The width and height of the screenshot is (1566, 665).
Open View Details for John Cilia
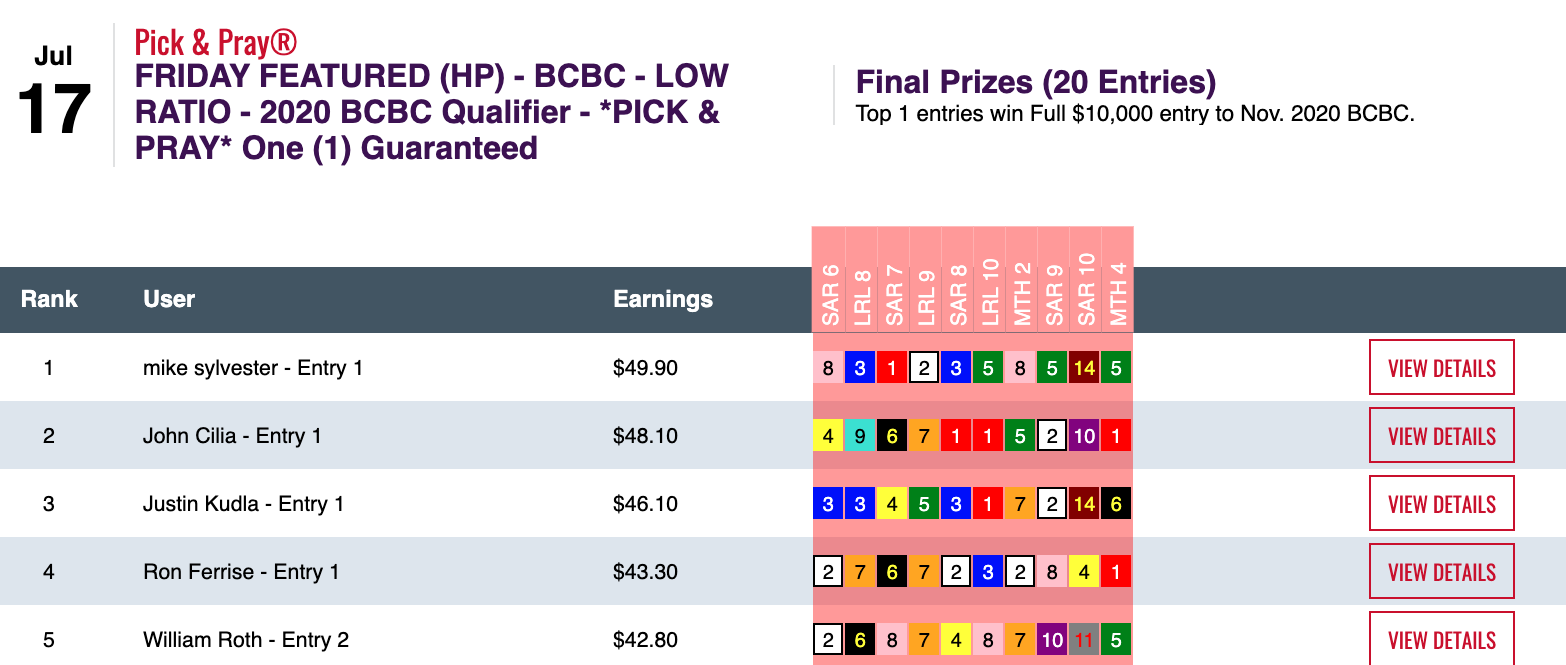1441,436
